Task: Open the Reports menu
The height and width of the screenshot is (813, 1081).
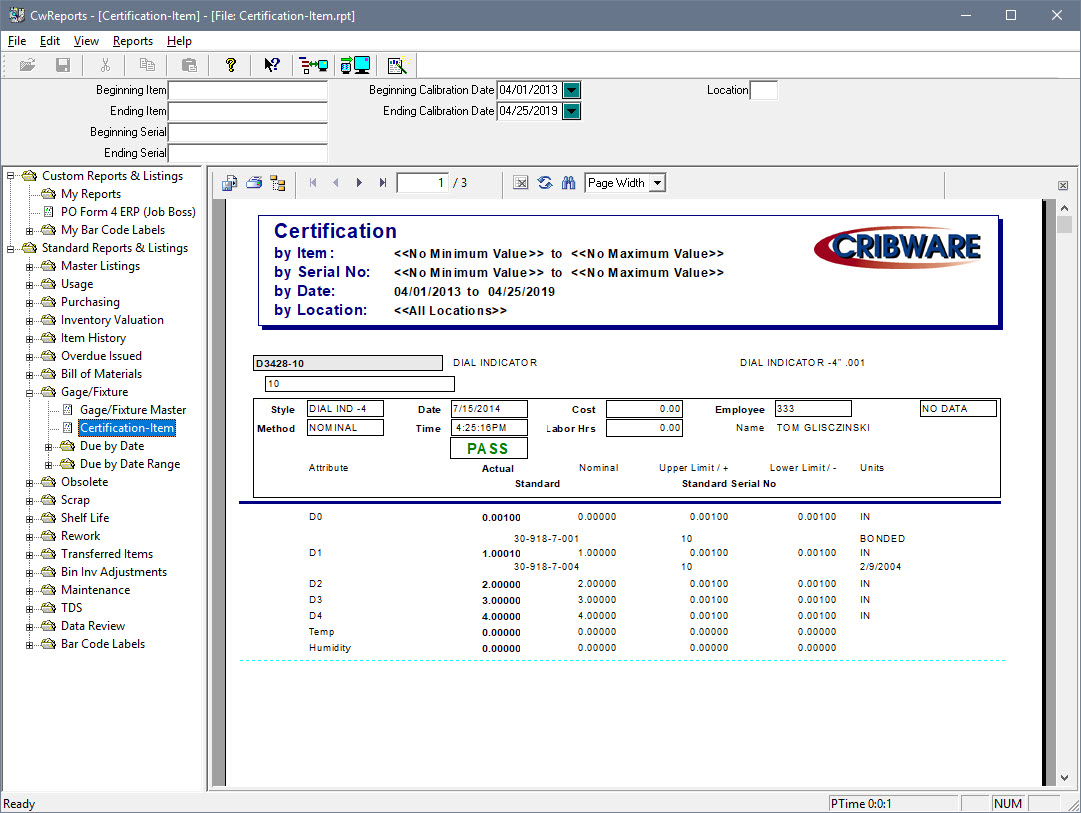Action: point(132,41)
